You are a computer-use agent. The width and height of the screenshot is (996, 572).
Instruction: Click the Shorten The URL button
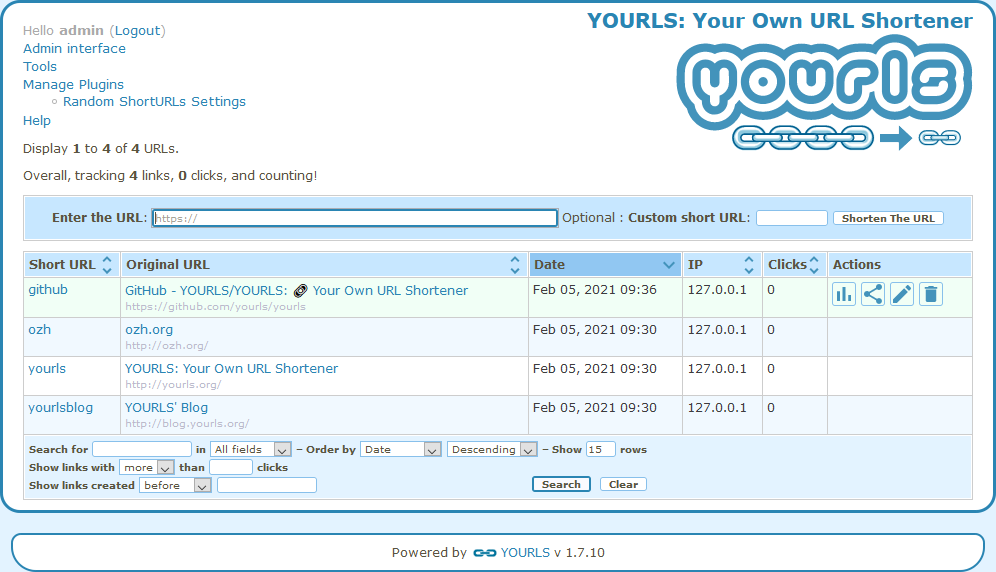[x=888, y=218]
